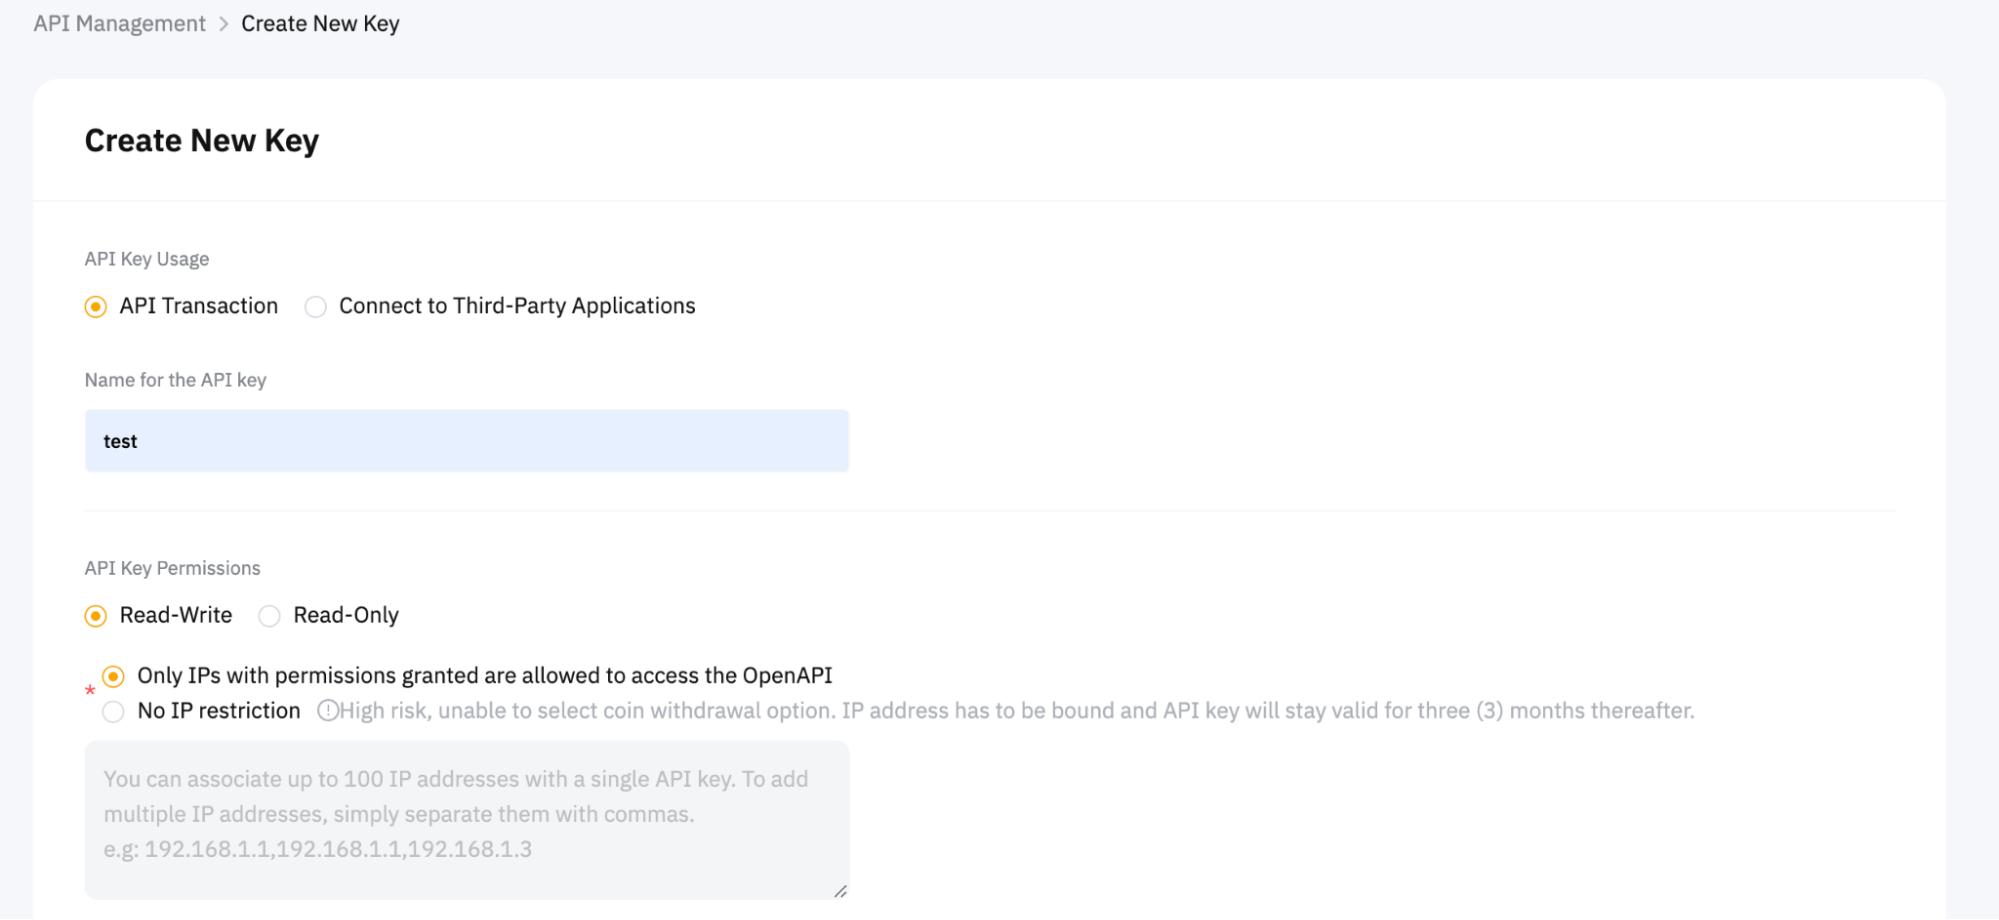Click the Name for the API key label

174,380
